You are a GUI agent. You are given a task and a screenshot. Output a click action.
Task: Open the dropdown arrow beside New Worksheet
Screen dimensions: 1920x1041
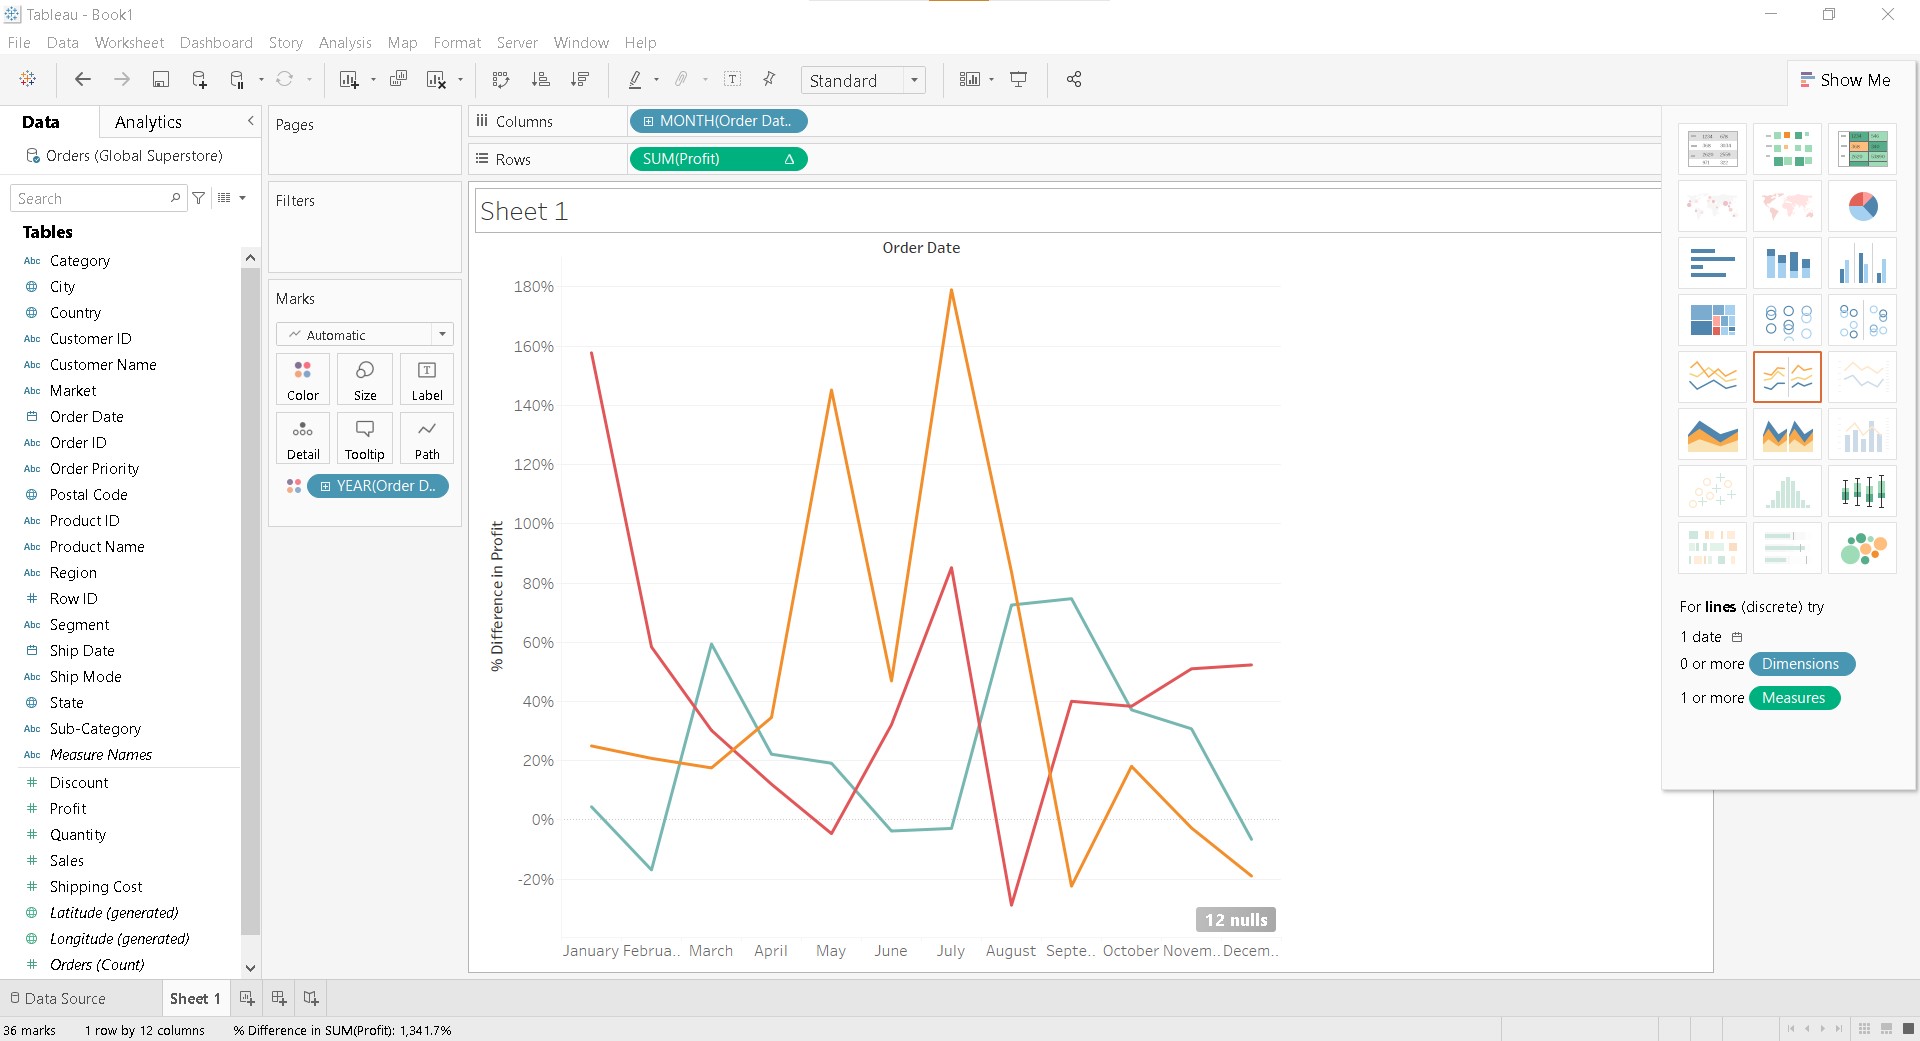[373, 80]
